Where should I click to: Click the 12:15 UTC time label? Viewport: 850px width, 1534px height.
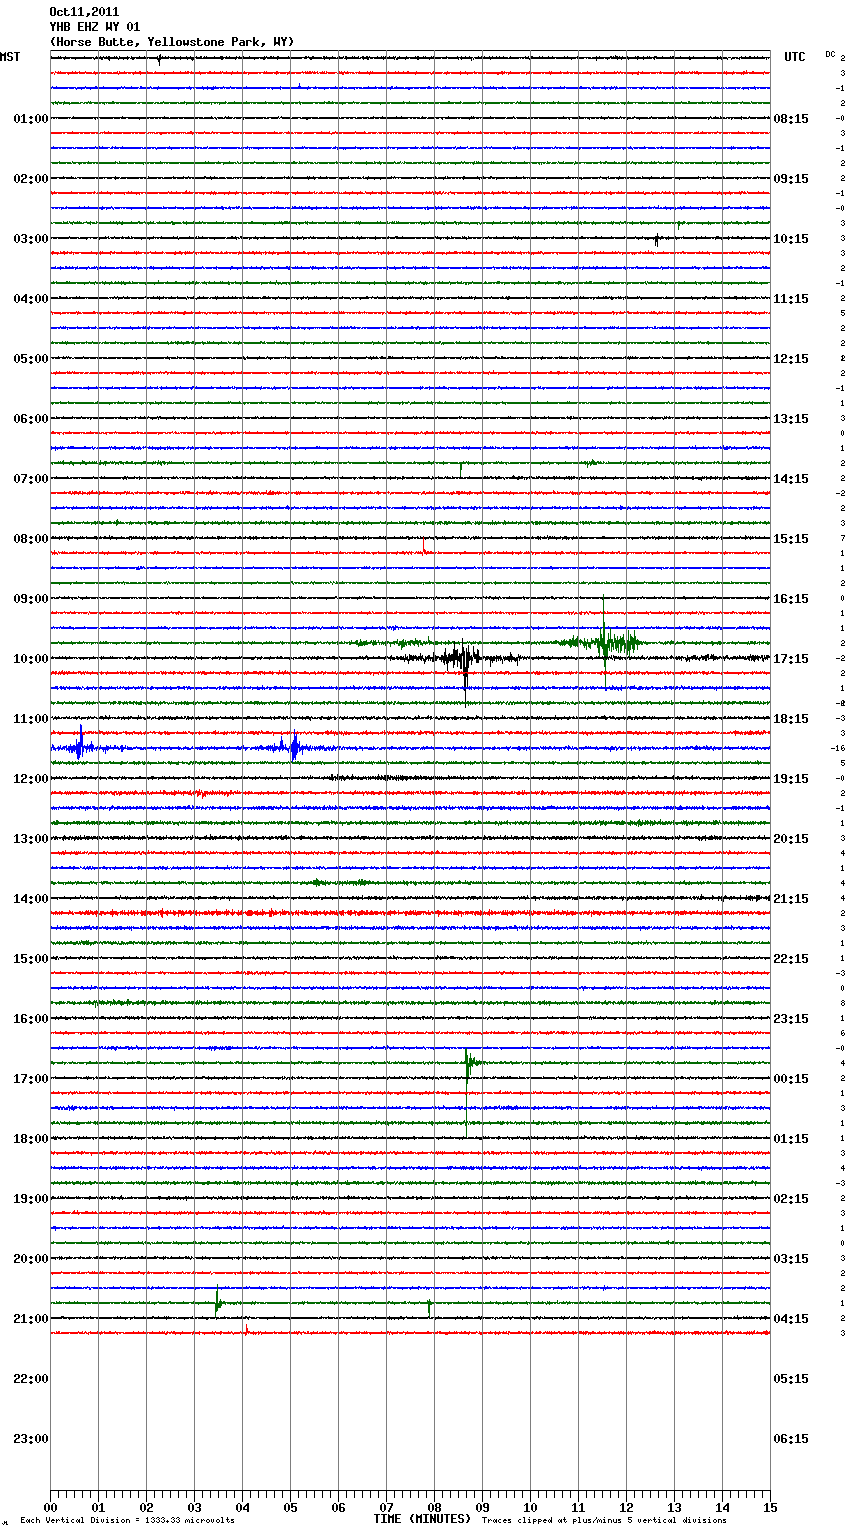pos(791,359)
